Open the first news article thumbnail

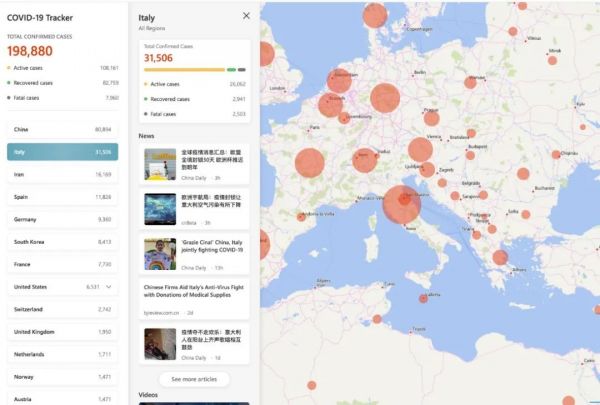pyautogui.click(x=160, y=164)
